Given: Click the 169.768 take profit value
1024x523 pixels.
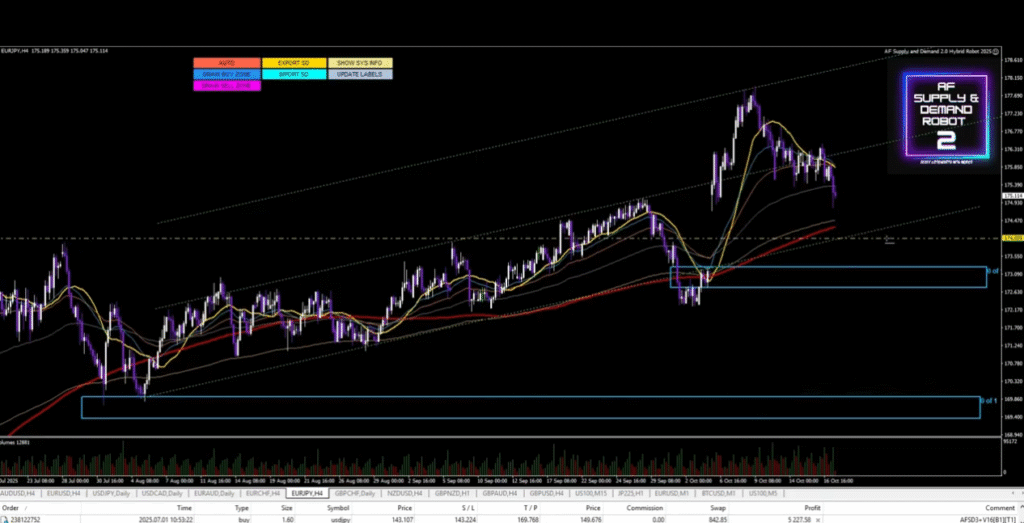Looking at the screenshot, I should (526, 519).
